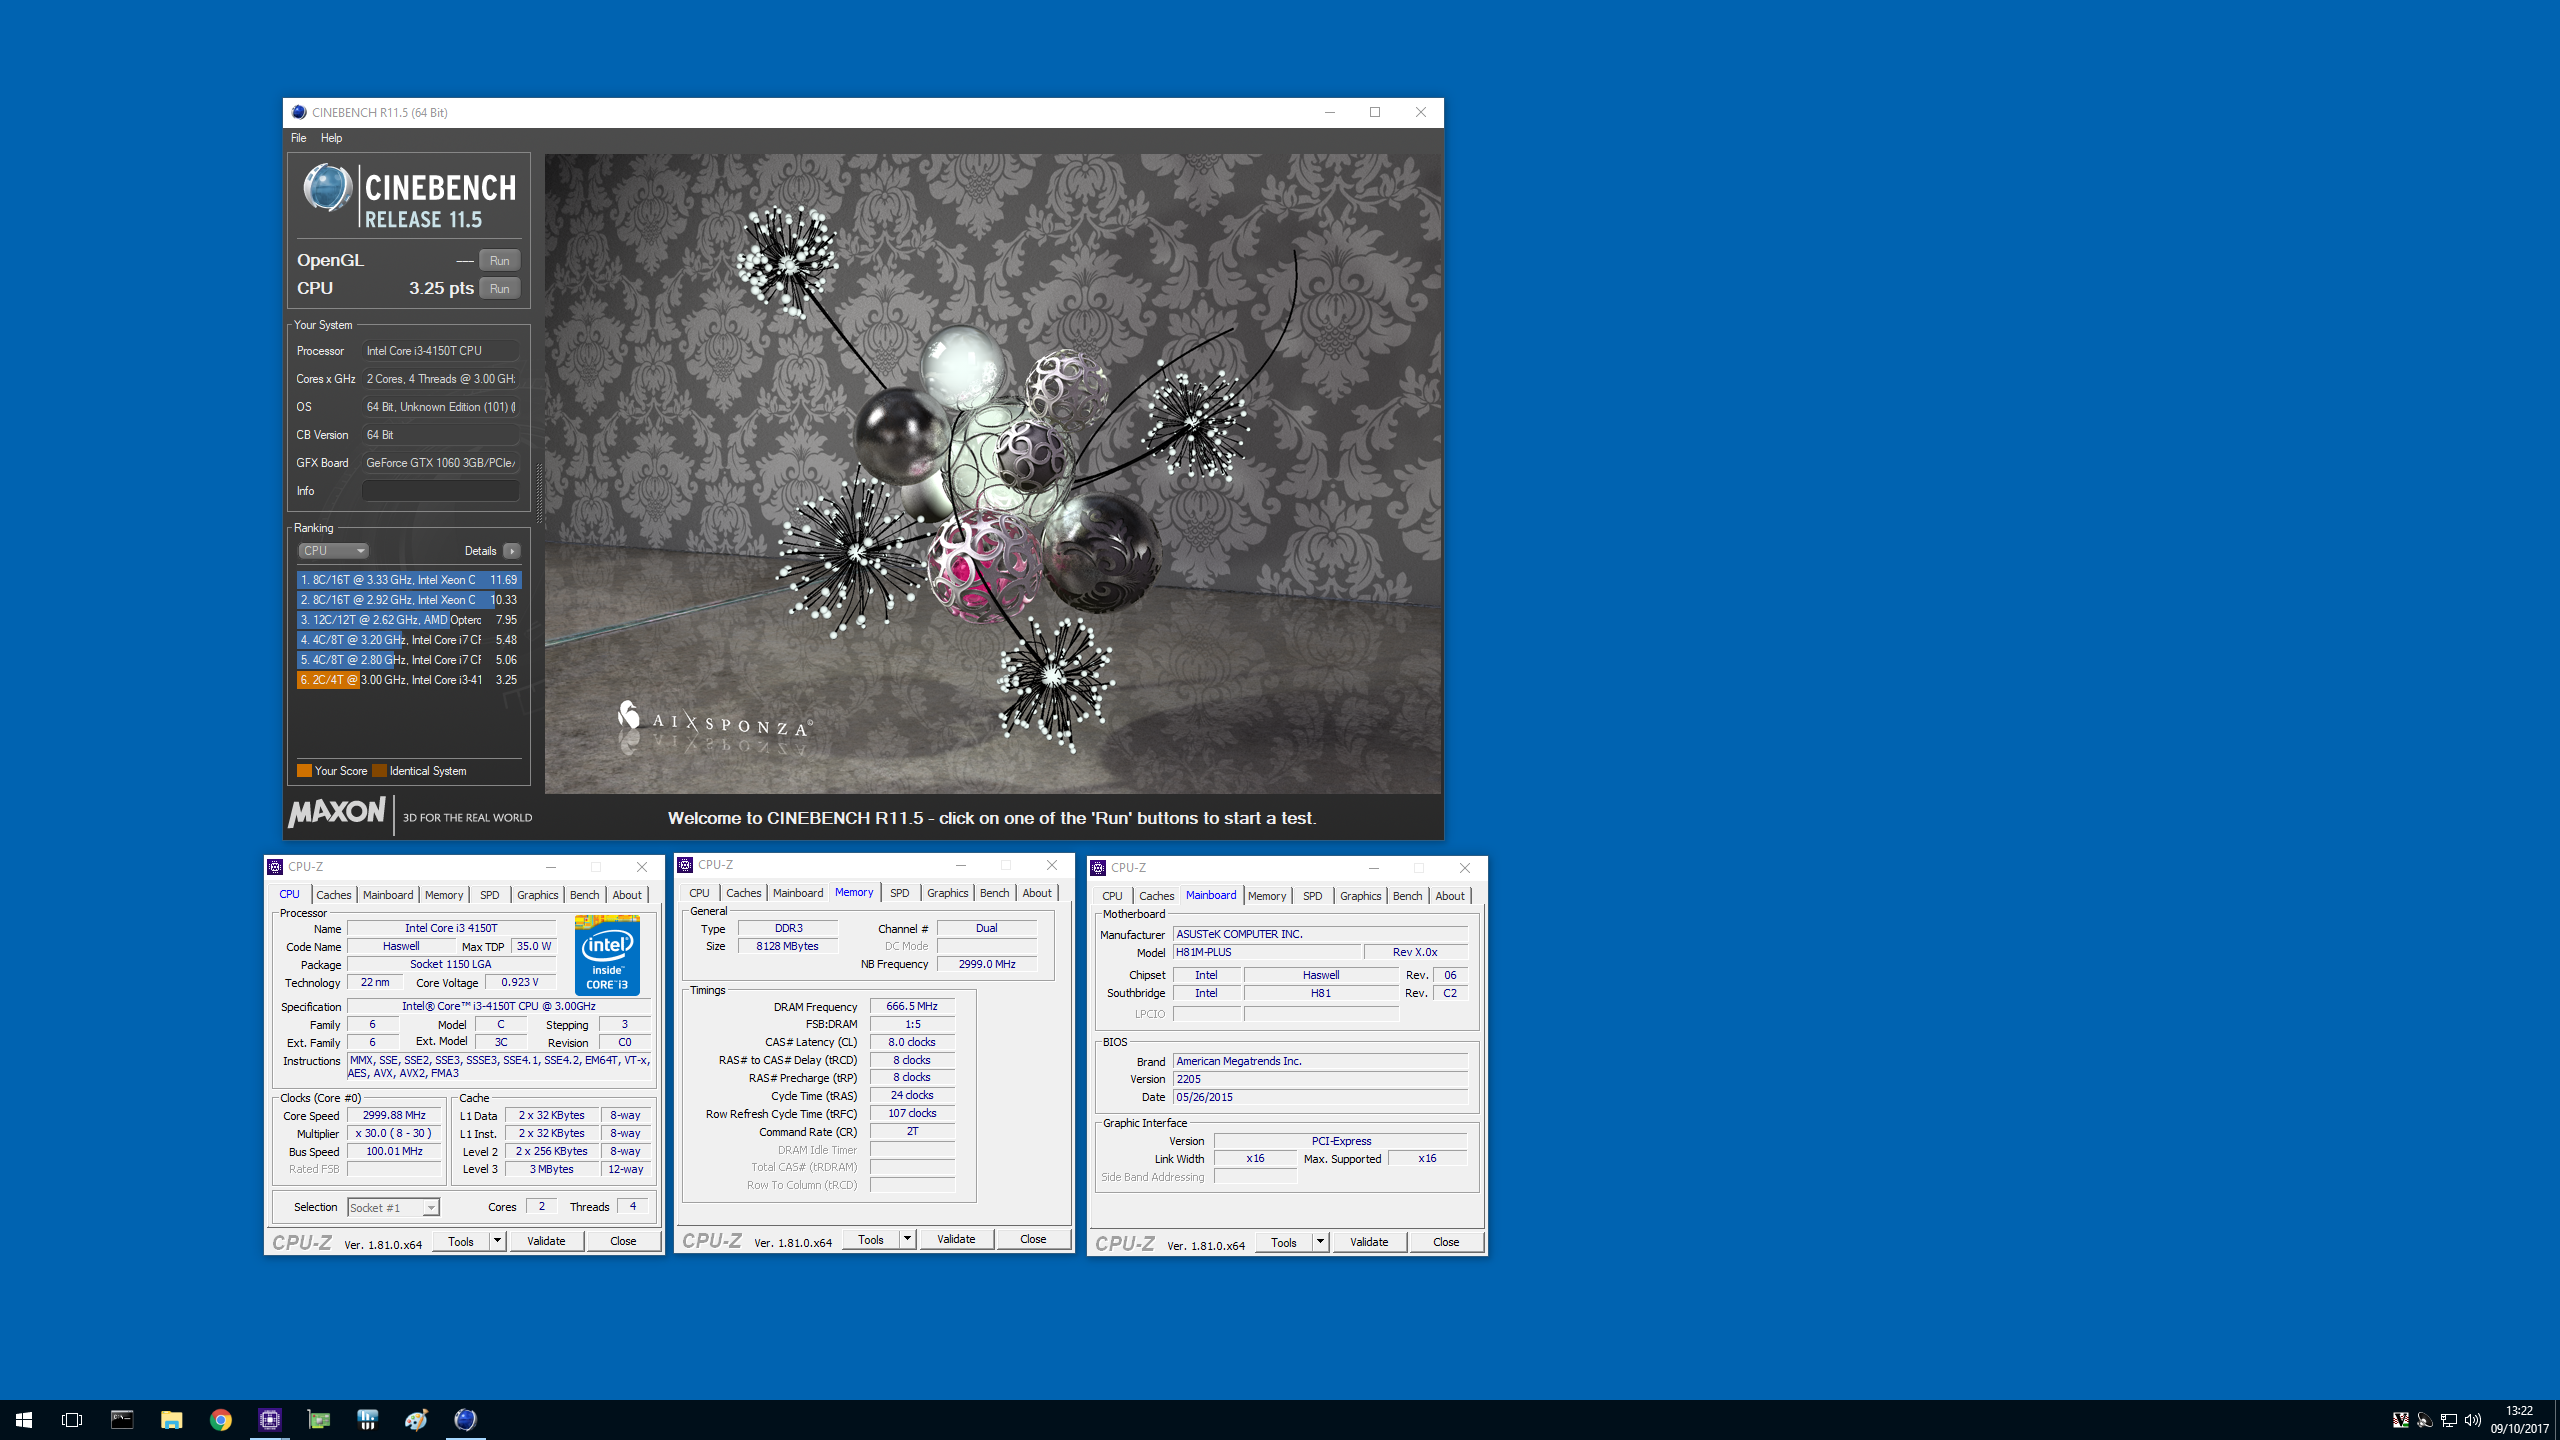2560x1440 pixels.
Task: Click the middle CPU-Z window's title icon
Action: click(x=685, y=865)
